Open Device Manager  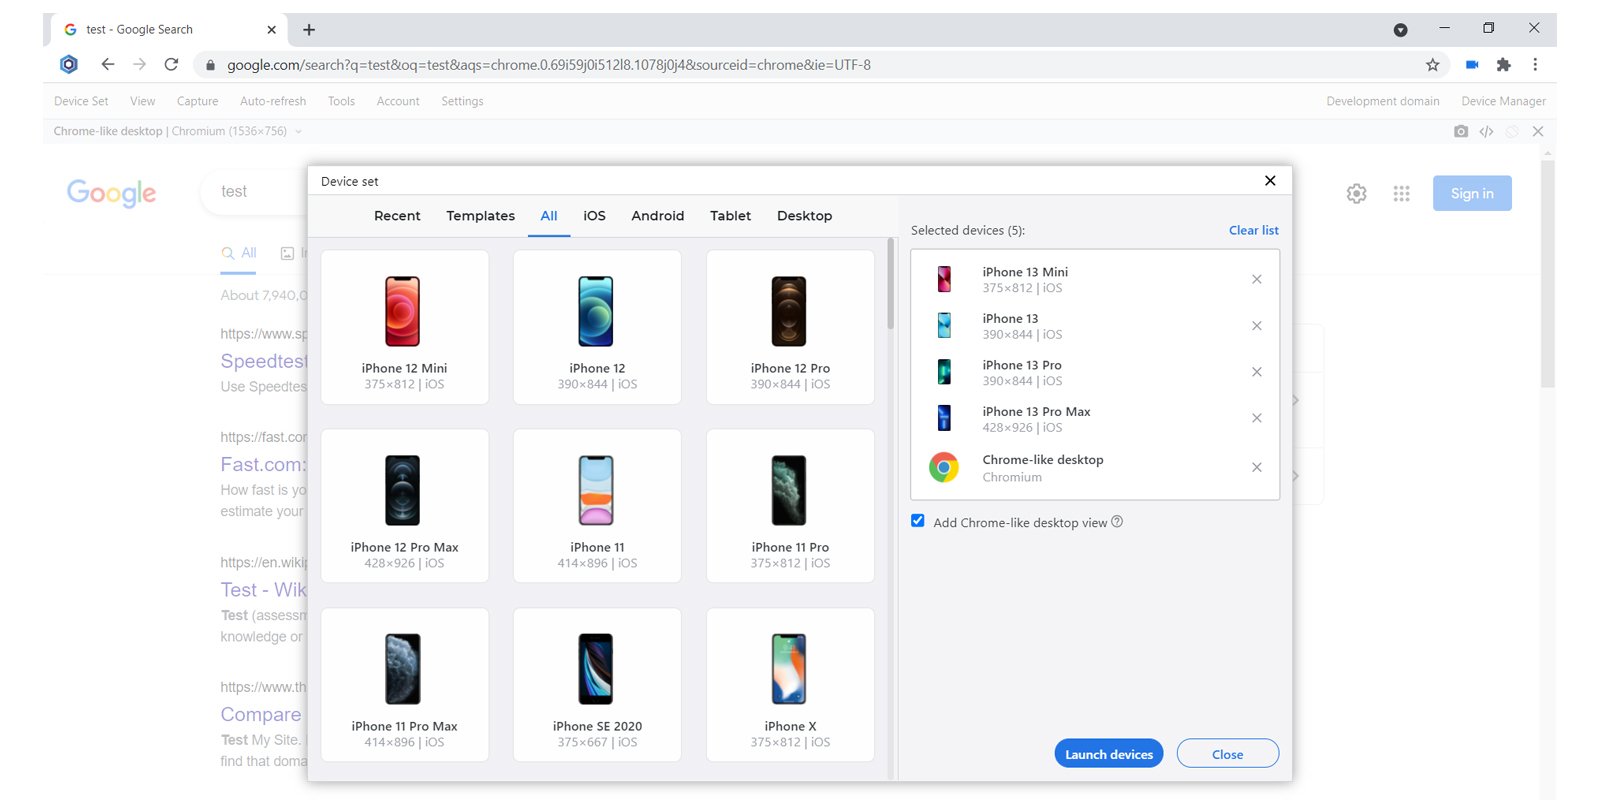(1503, 101)
